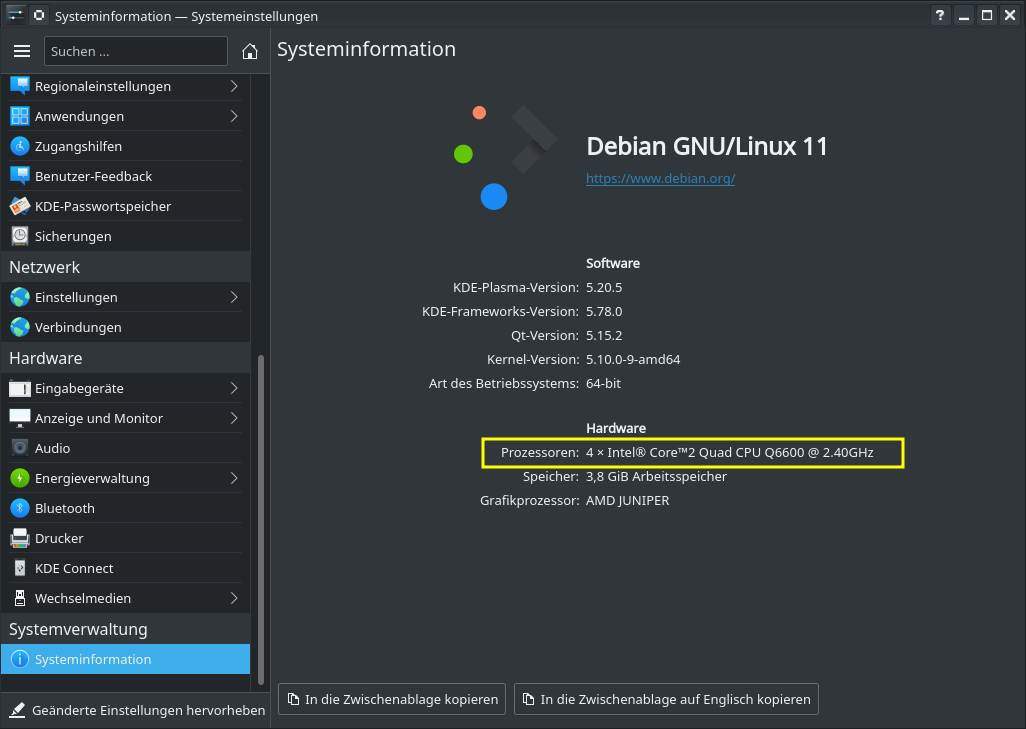Click the Debian GNU/Linux 11 heading
Screen dimensions: 1026x729
tap(707, 146)
